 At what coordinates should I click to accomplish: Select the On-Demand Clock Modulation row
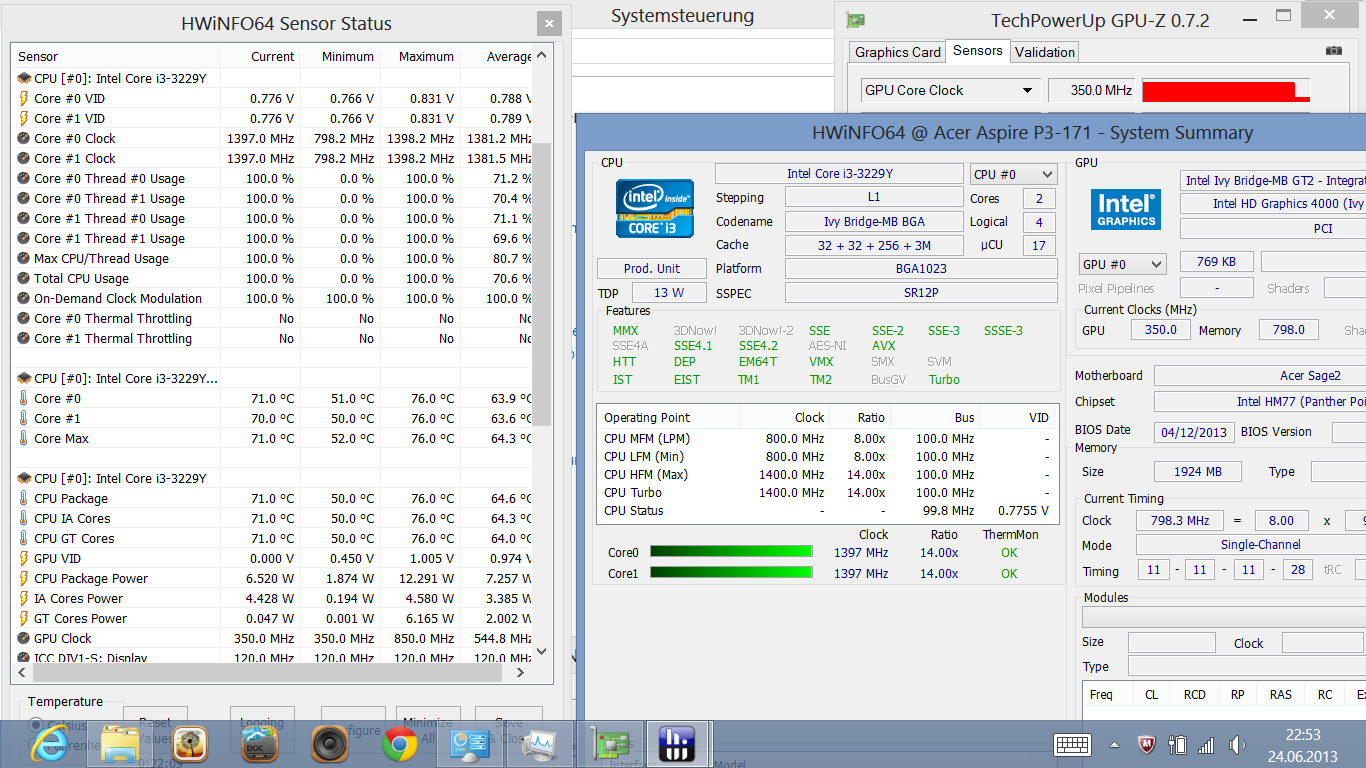coord(272,298)
